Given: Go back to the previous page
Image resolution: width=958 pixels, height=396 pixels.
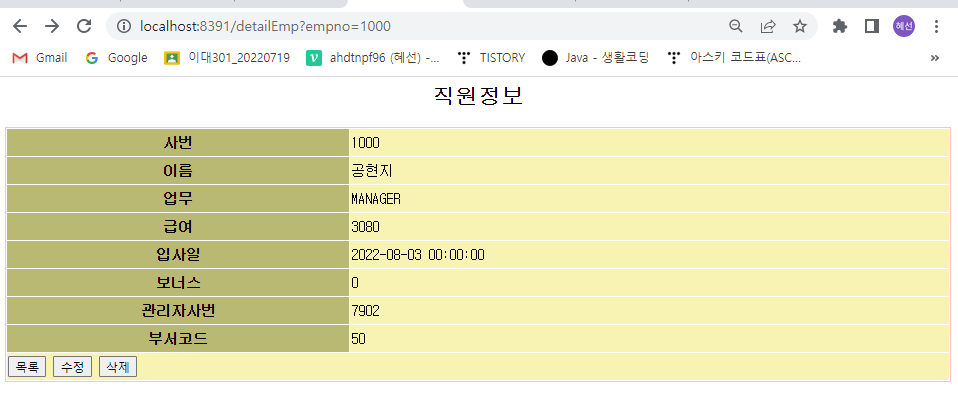Looking at the screenshot, I should tap(20, 26).
